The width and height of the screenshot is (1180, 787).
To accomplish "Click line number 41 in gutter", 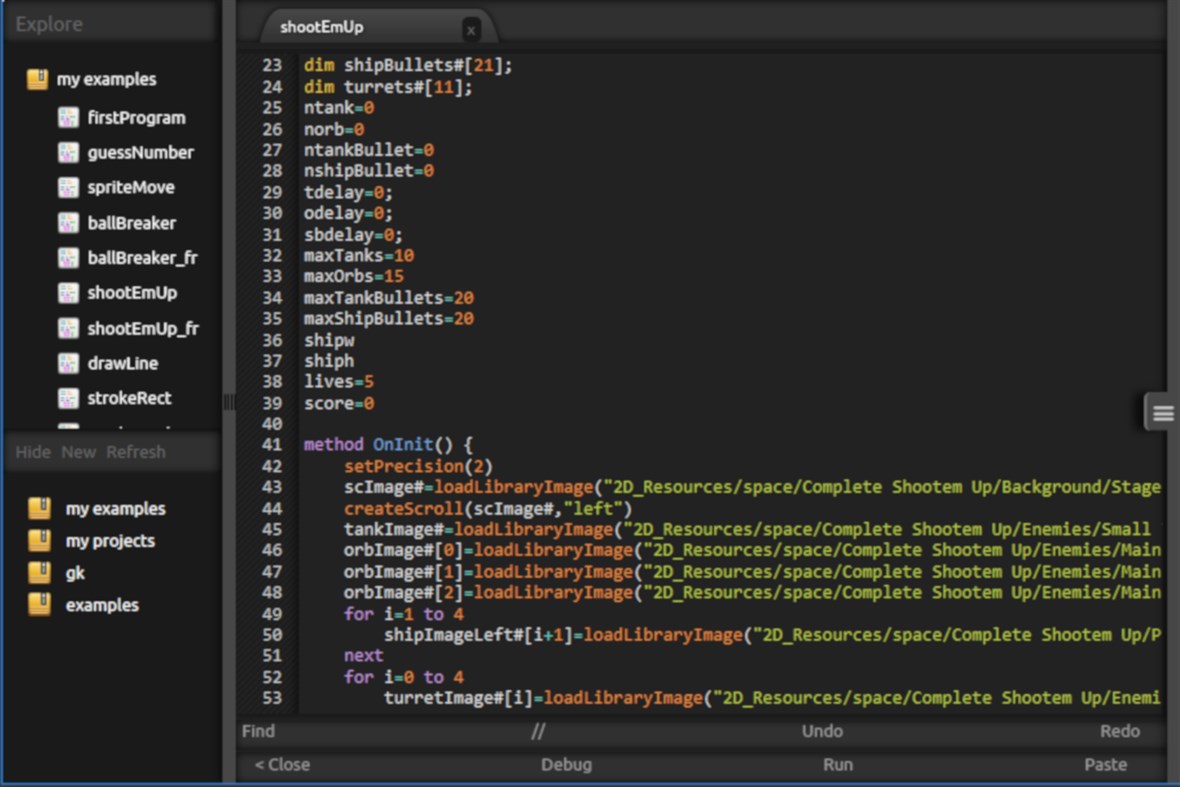I will point(272,445).
